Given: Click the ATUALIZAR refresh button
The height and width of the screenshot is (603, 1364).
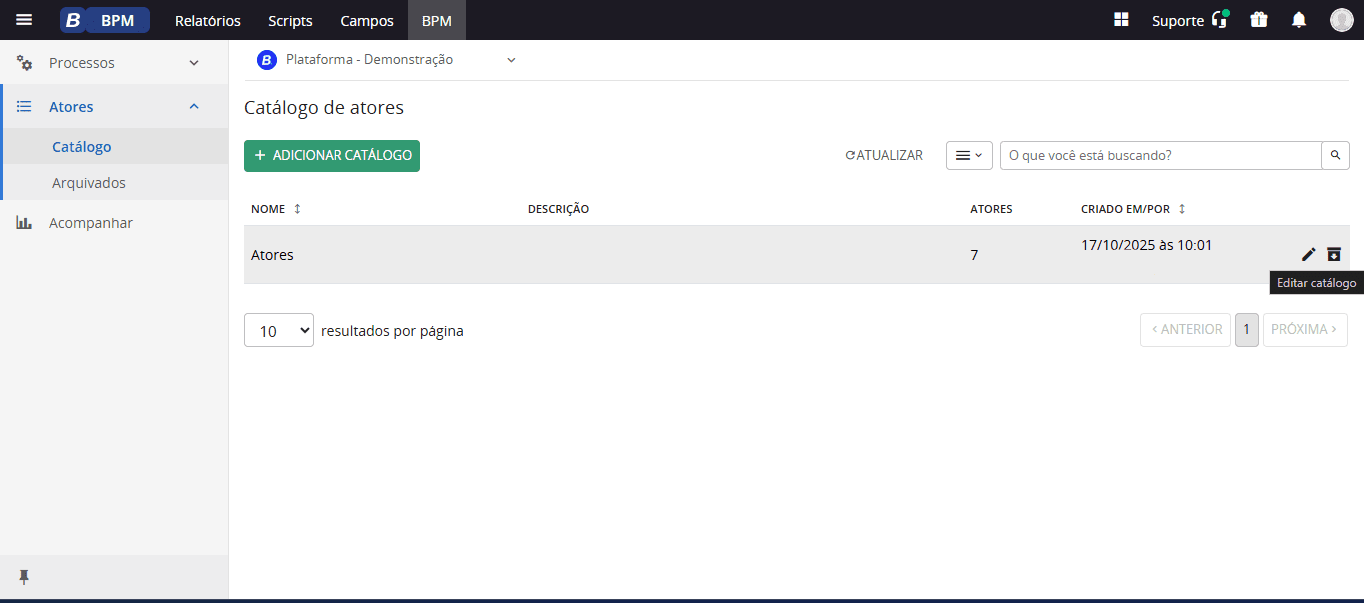Looking at the screenshot, I should 884,155.
